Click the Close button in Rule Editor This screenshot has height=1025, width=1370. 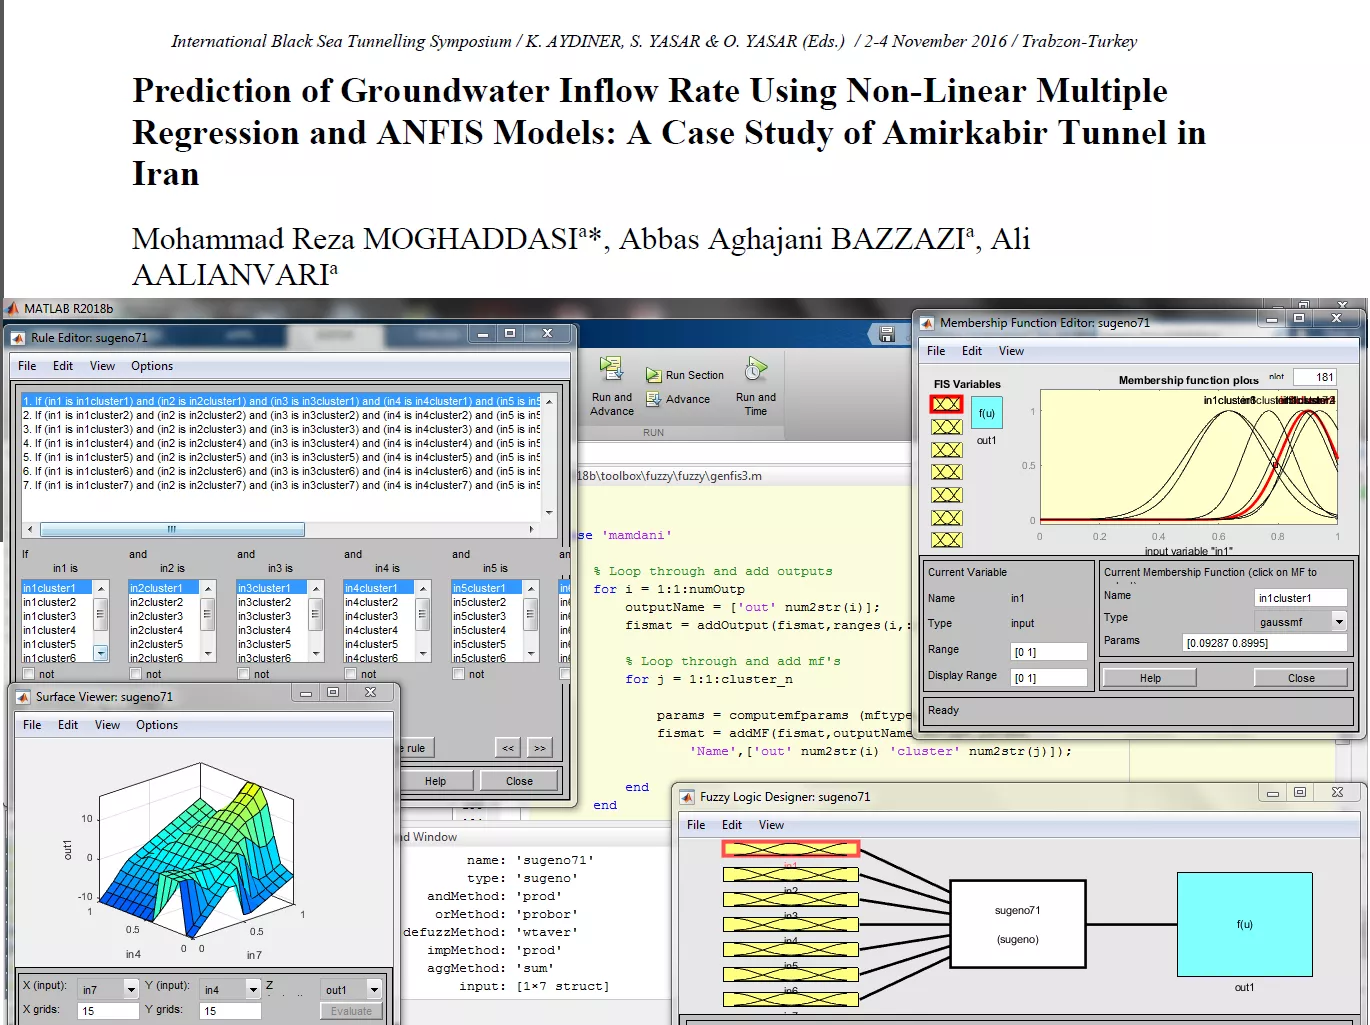coord(519,781)
